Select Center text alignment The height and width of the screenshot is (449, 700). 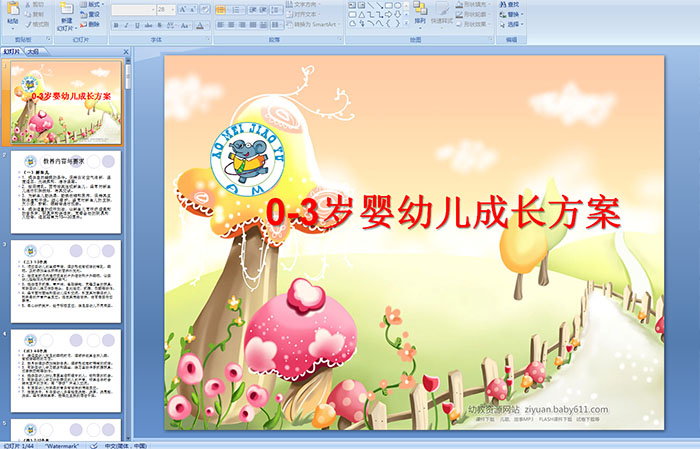click(x=231, y=25)
